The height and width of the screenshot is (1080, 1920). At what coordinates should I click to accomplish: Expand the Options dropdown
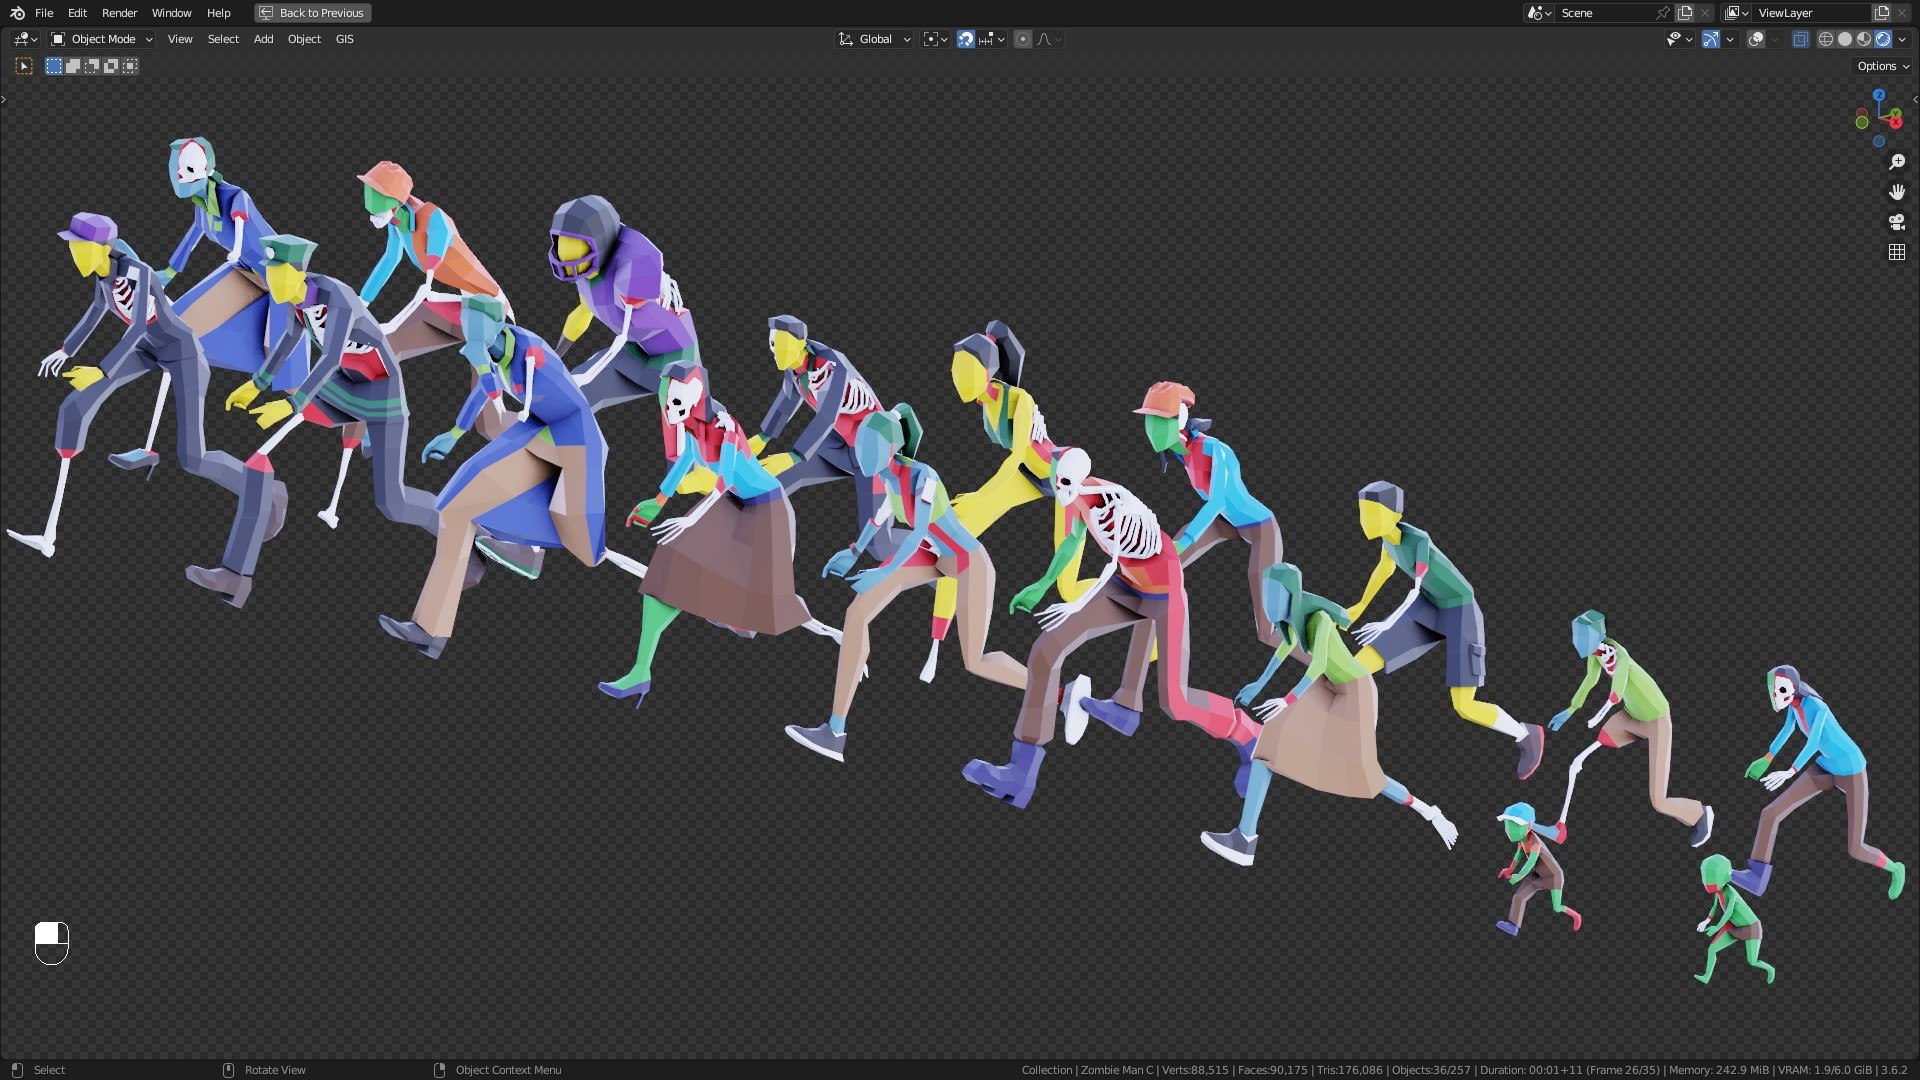tap(1883, 66)
